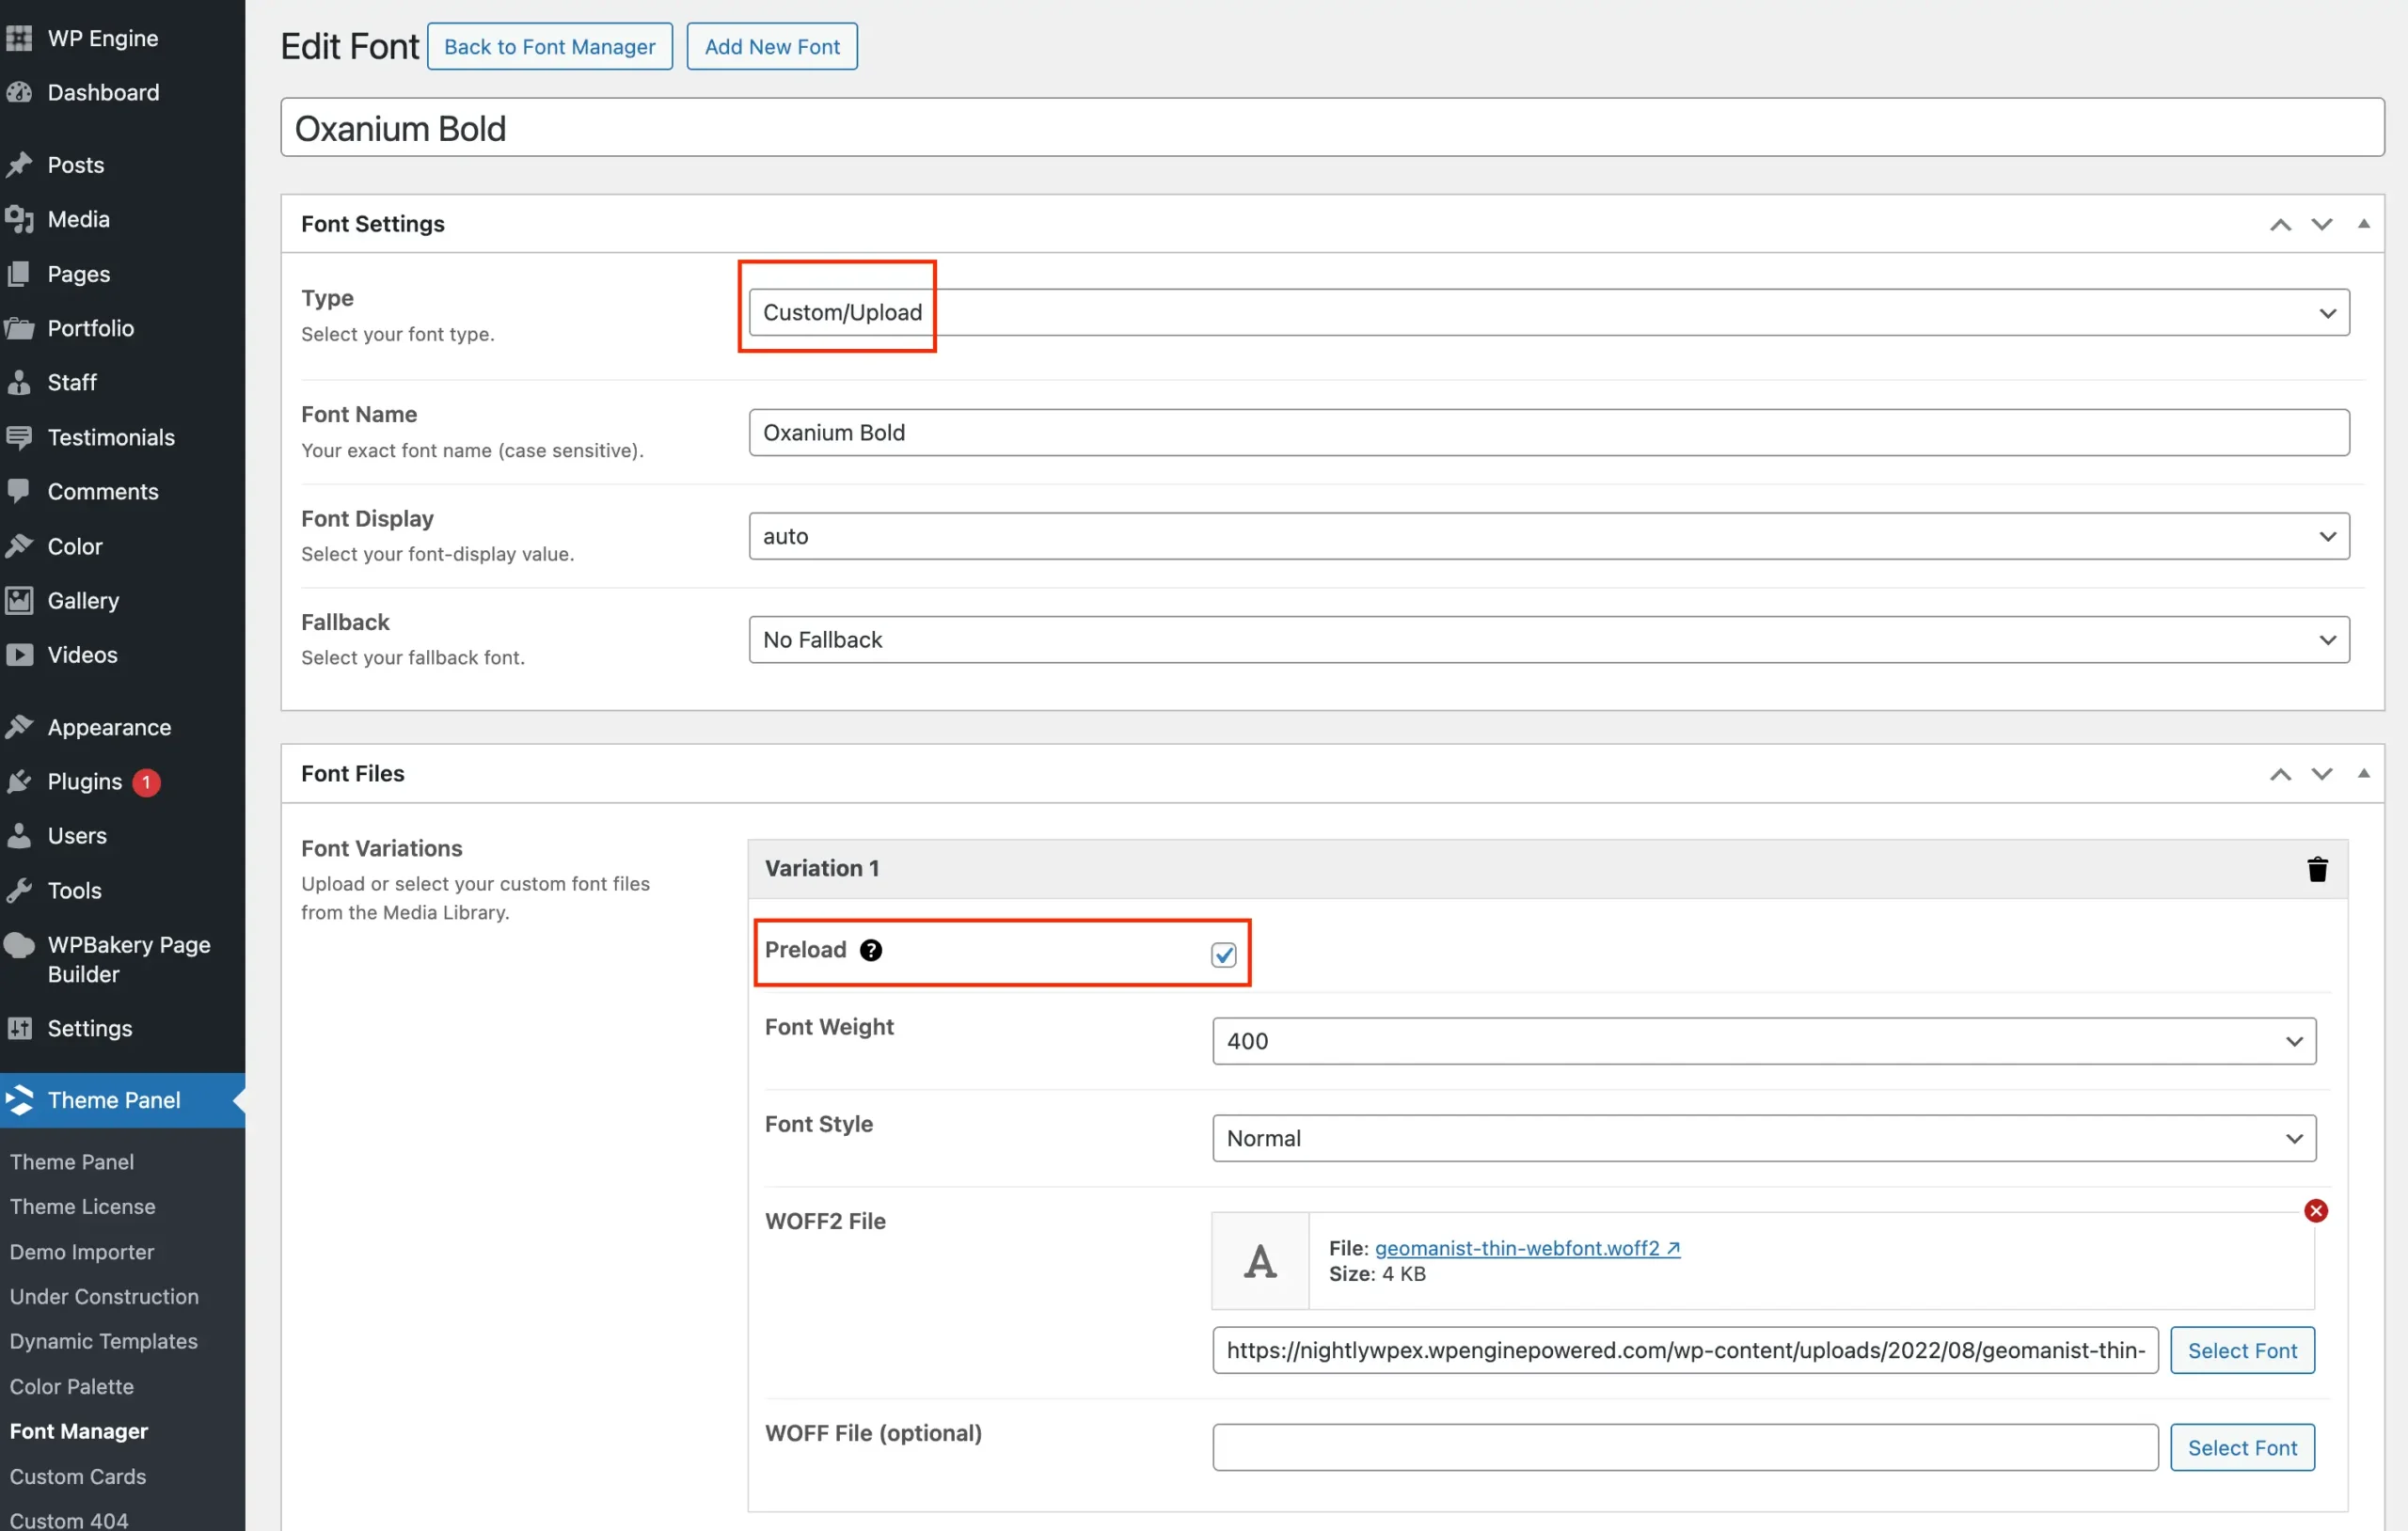
Task: Click the Testimonials icon
Action: 19,437
